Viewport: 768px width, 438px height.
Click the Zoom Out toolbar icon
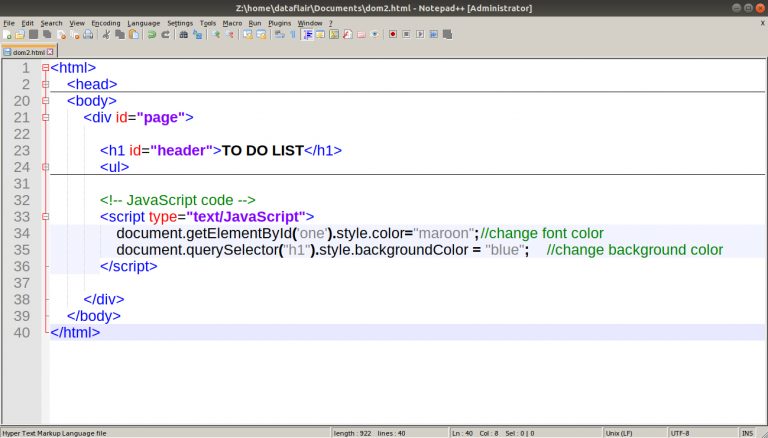point(230,34)
